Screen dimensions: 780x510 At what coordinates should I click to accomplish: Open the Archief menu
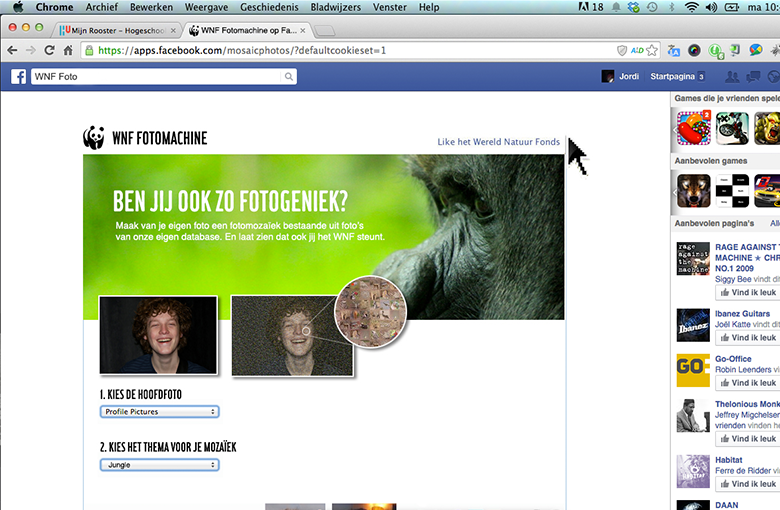(101, 7)
